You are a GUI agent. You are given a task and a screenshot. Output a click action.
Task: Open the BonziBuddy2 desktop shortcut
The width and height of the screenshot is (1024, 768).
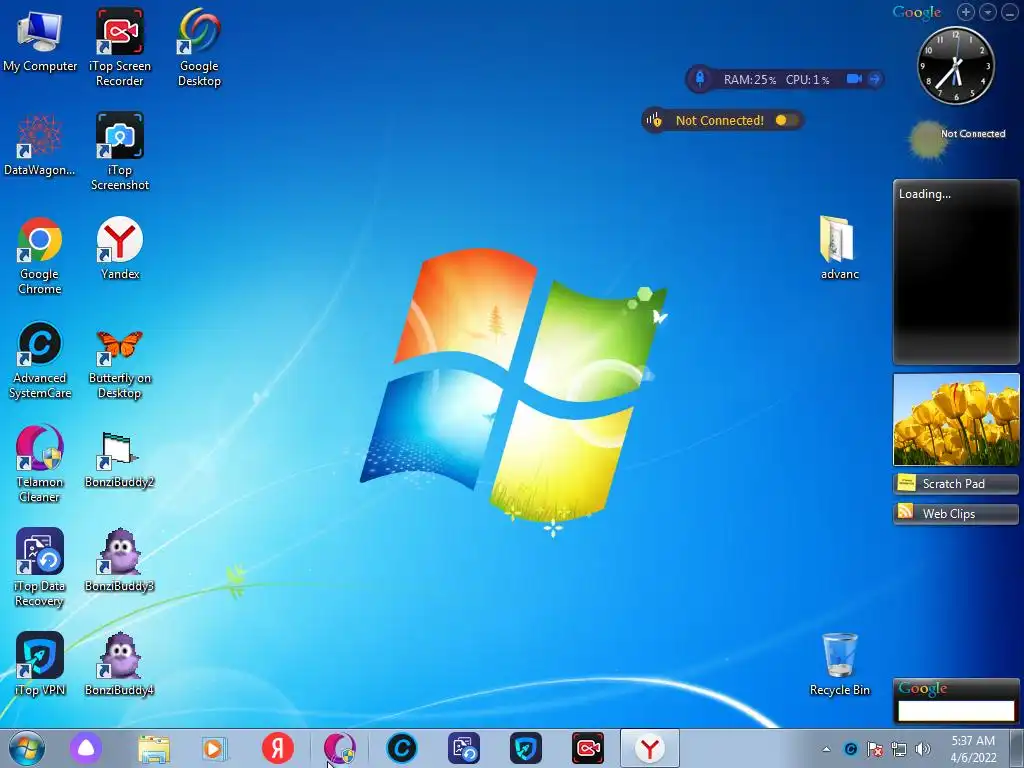click(x=120, y=459)
